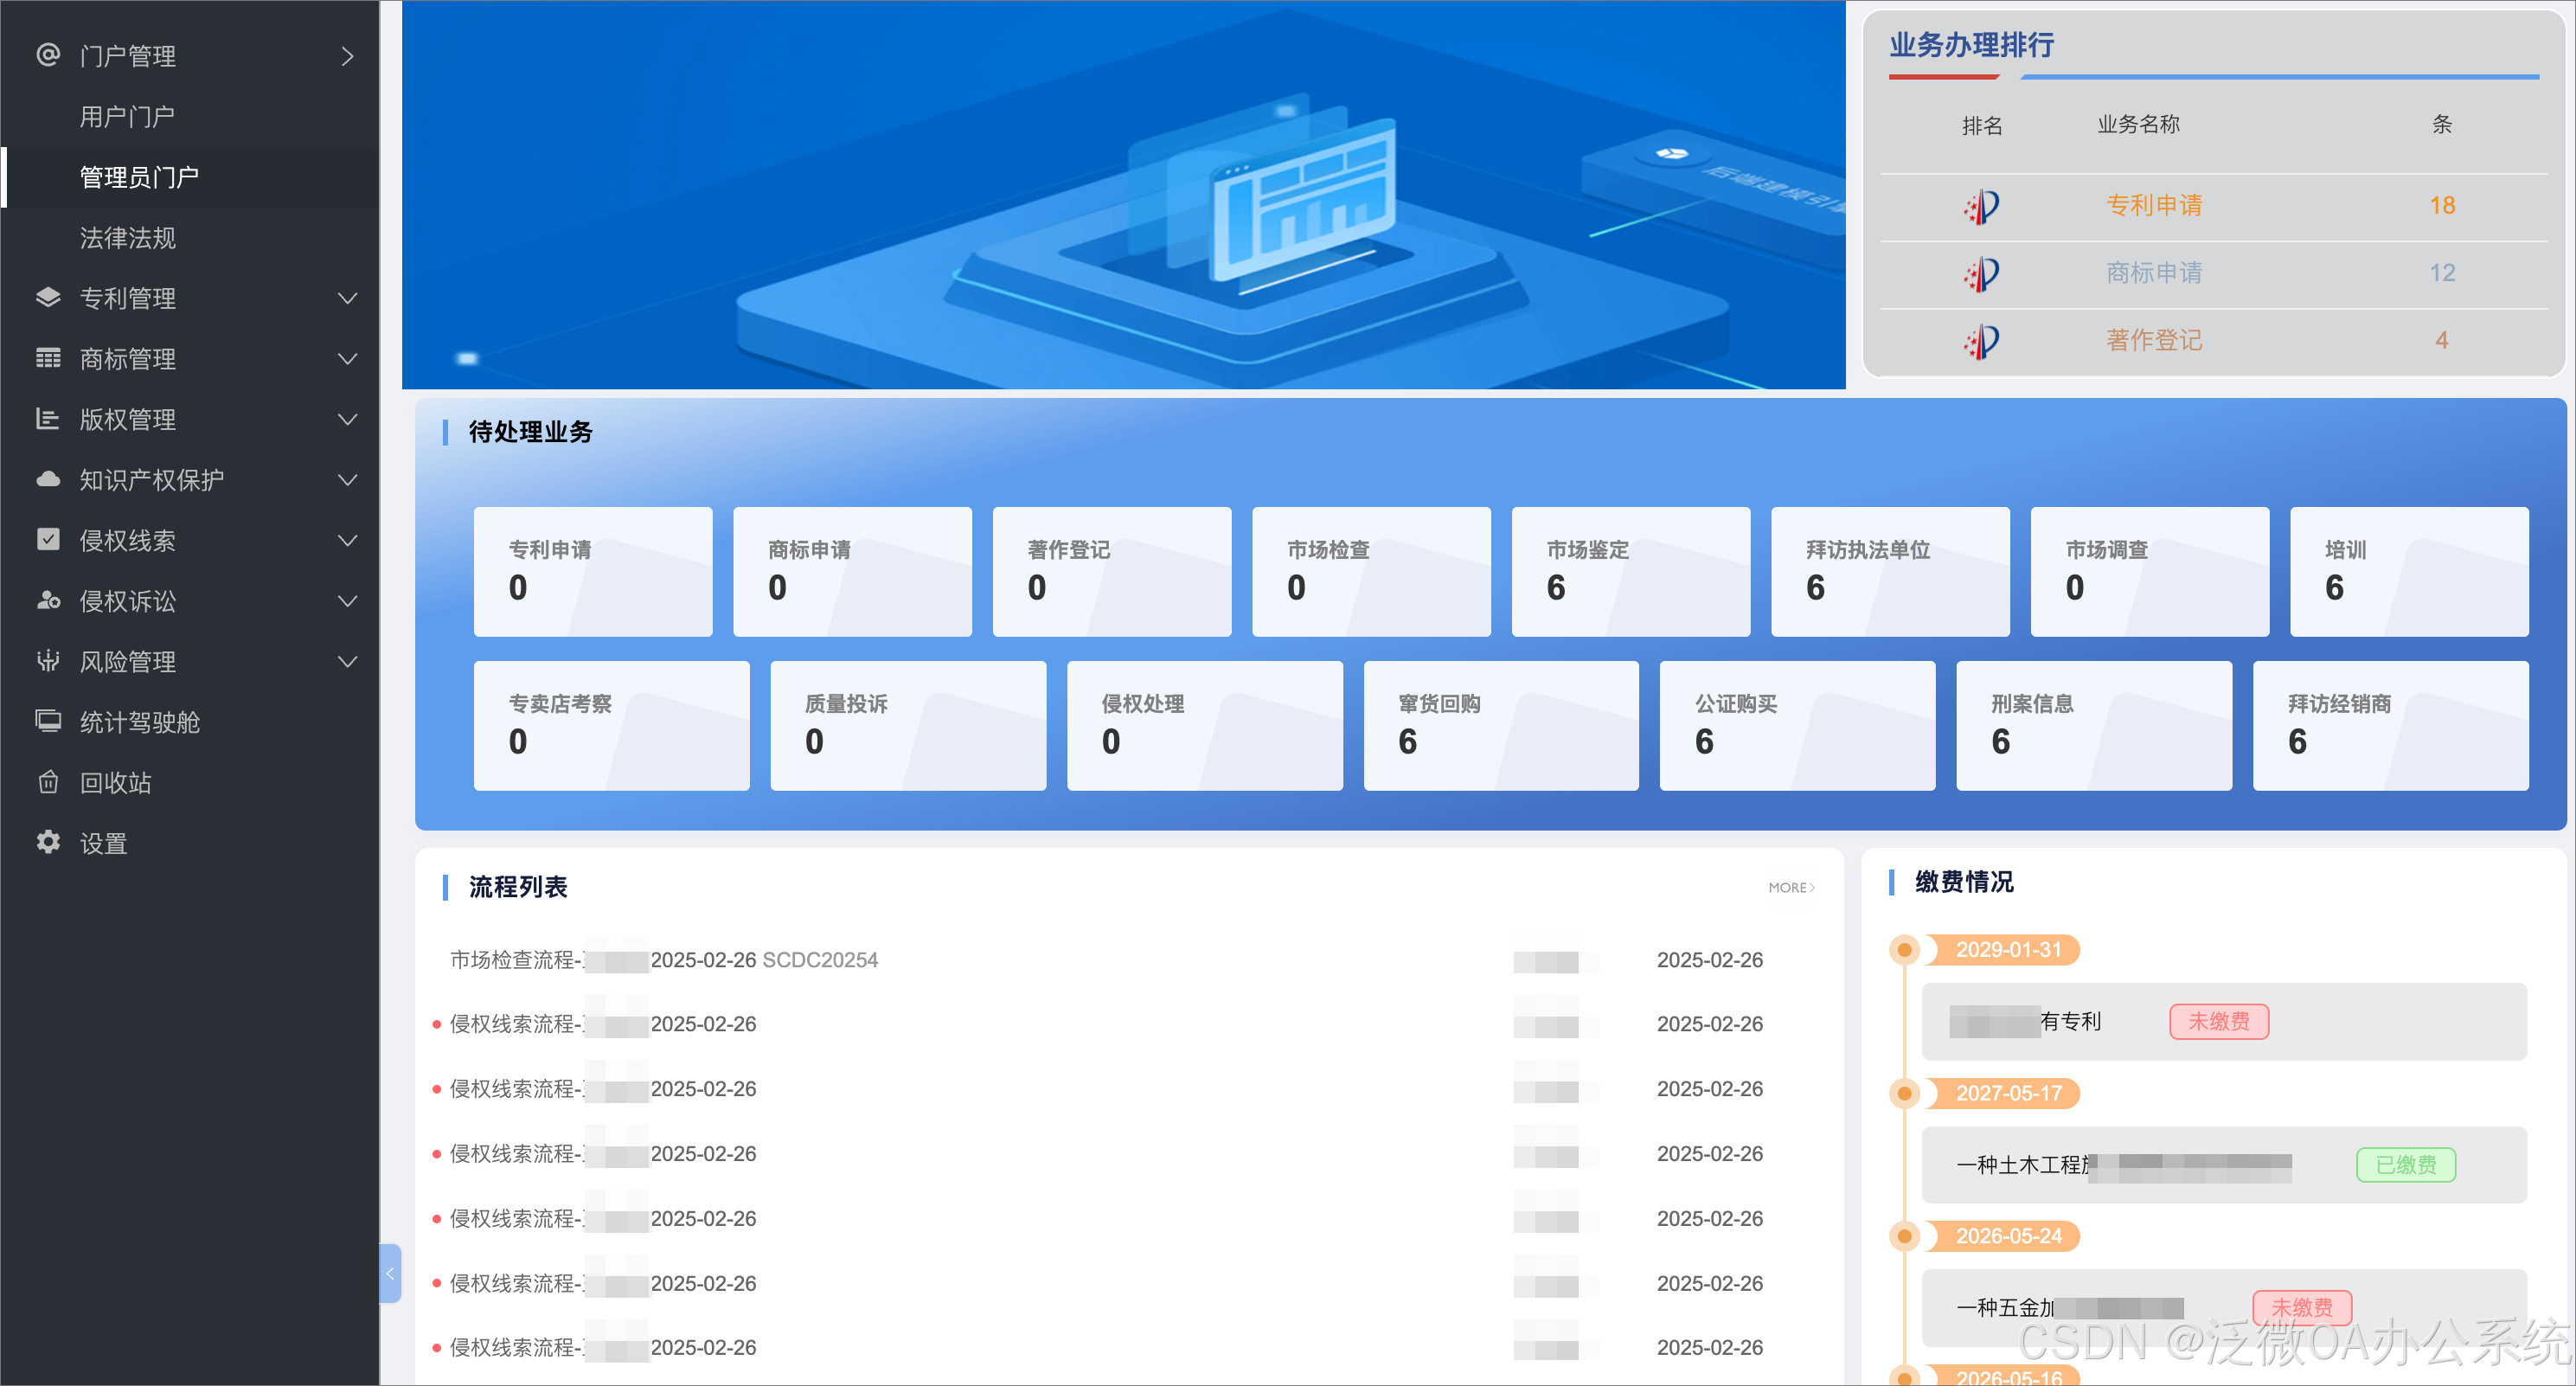Click the 设置 gear icon

[x=48, y=842]
